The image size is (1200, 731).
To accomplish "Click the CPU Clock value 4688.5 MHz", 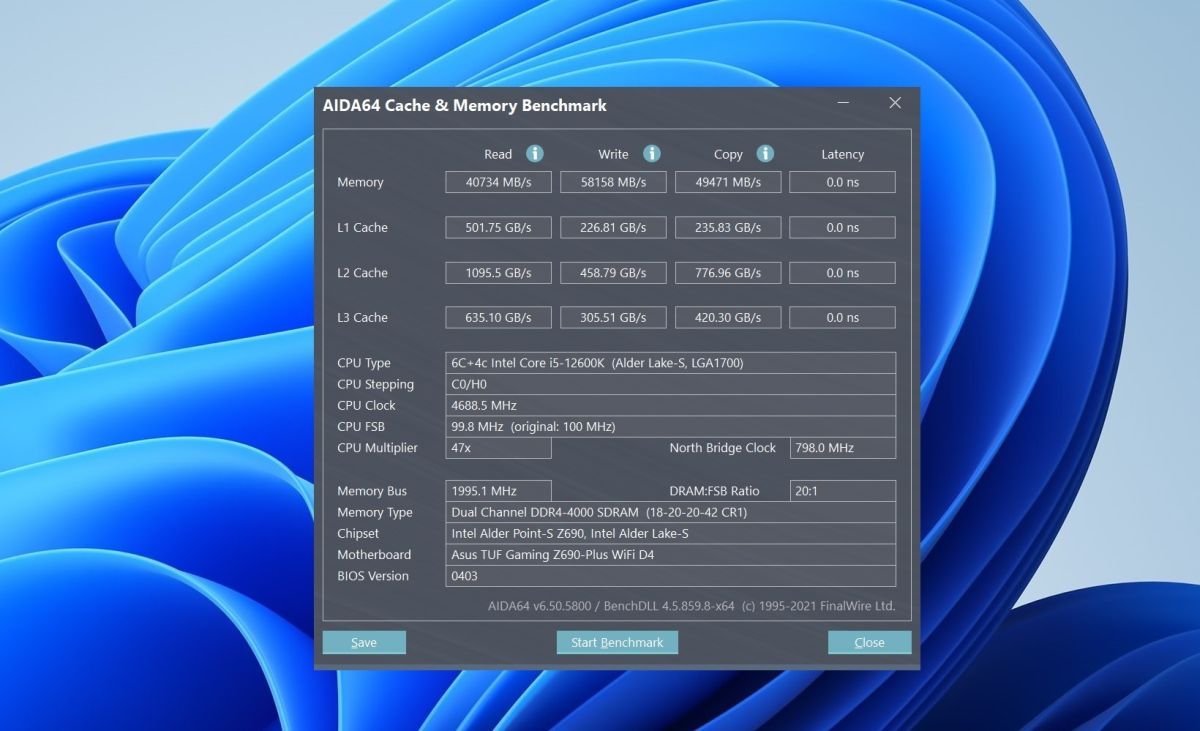I will pyautogui.click(x=670, y=405).
